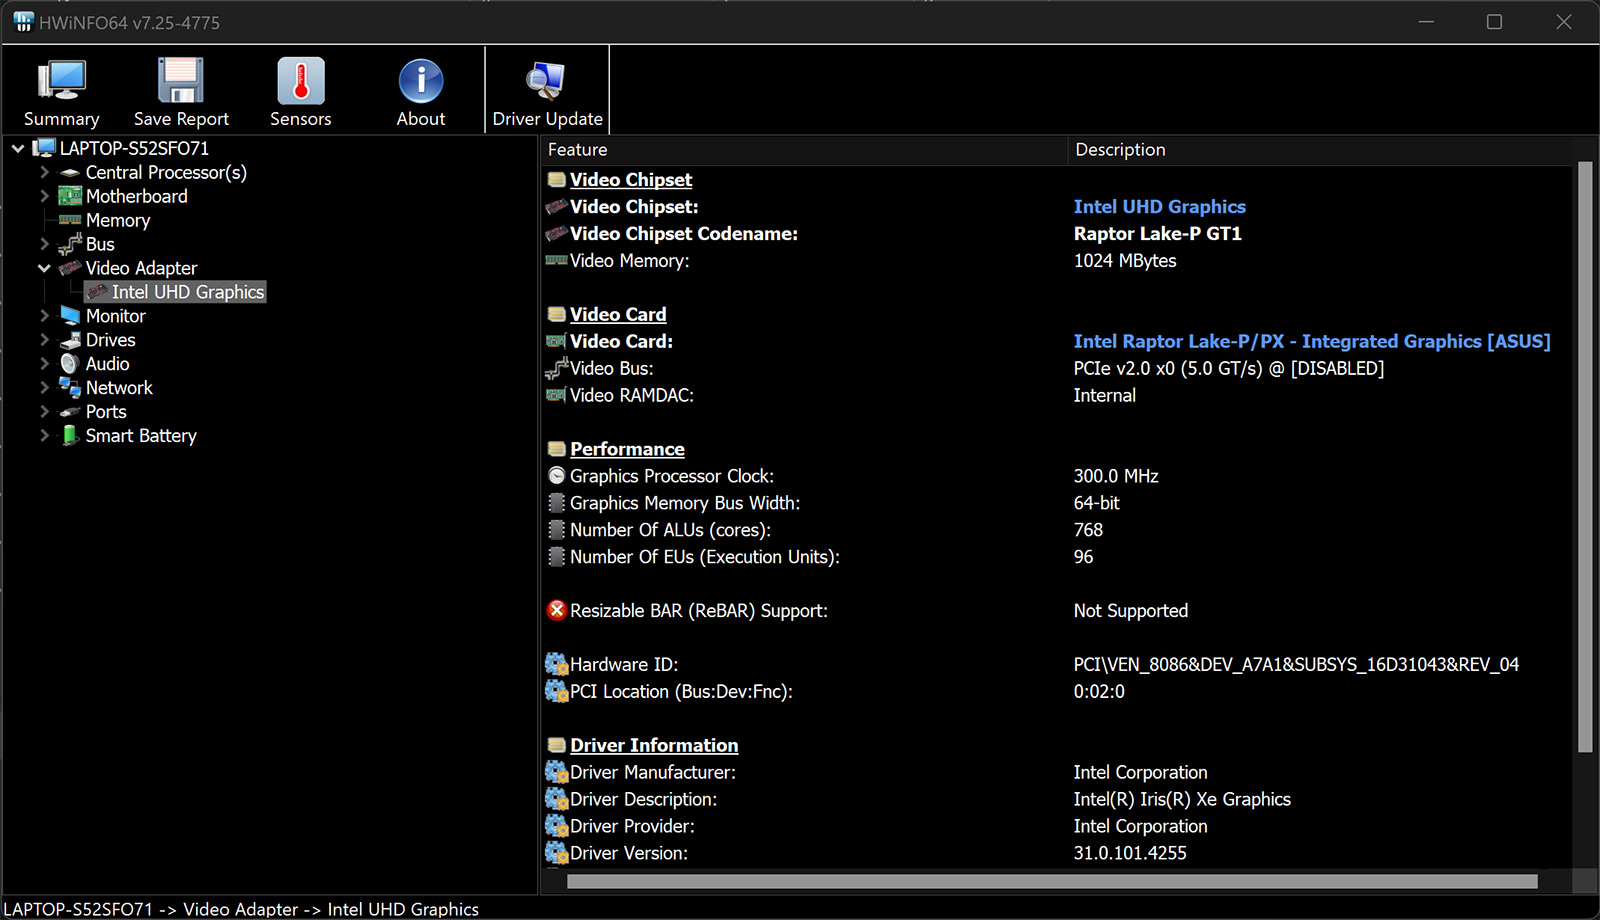Expand the Bus tree node
The height and width of the screenshot is (920, 1600).
tap(44, 245)
